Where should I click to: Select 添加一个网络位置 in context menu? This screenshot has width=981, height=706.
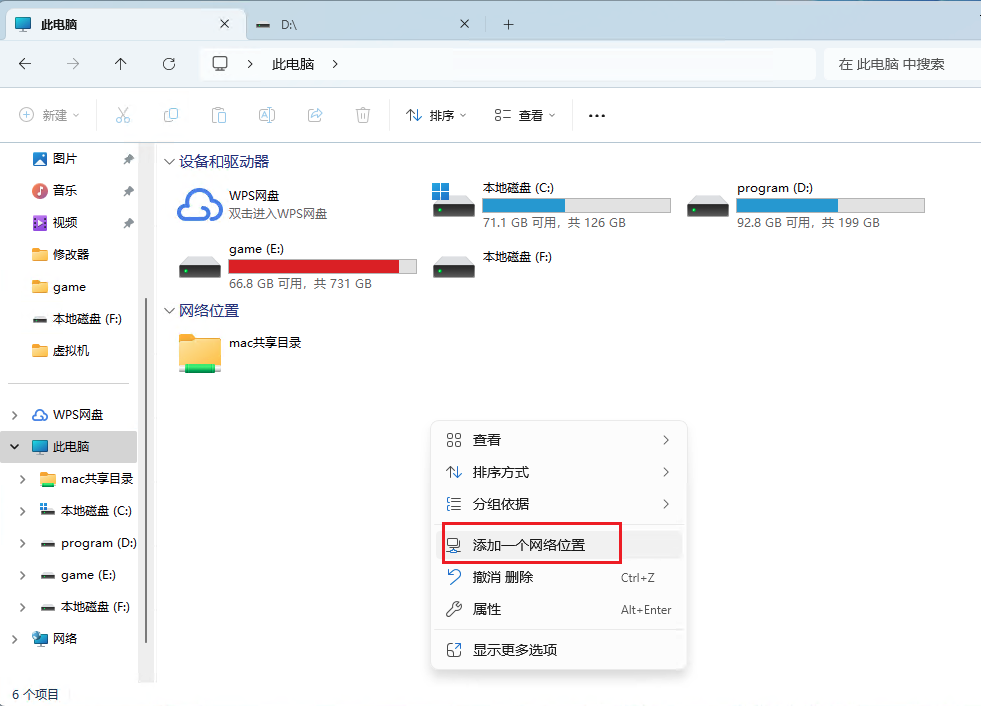pyautogui.click(x=530, y=545)
